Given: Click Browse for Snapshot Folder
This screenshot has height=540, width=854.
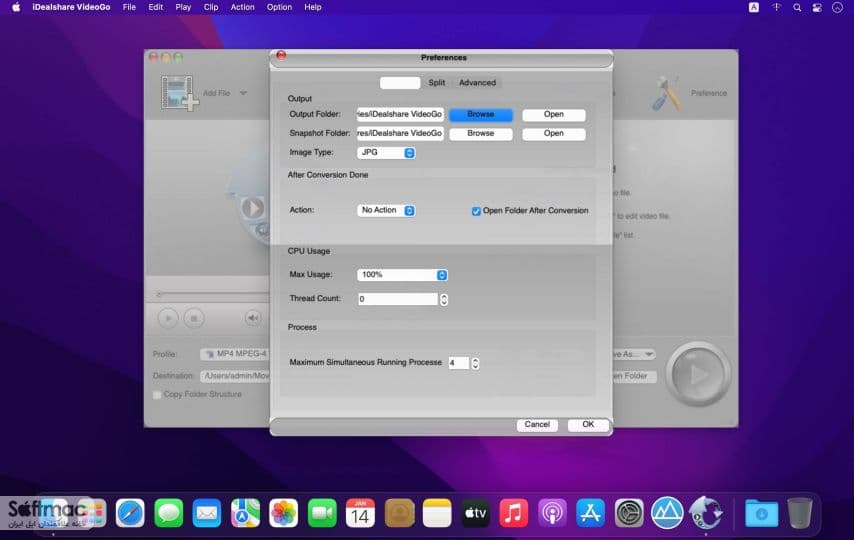Looking at the screenshot, I should [481, 134].
